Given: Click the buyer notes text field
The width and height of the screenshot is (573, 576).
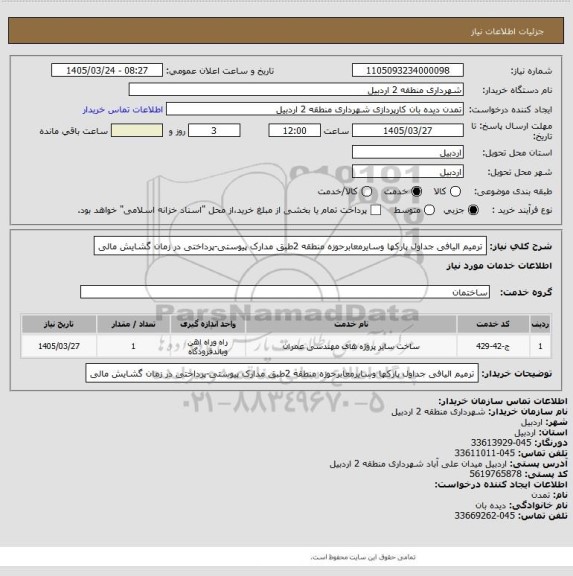Looking at the screenshot, I should click(282, 374).
